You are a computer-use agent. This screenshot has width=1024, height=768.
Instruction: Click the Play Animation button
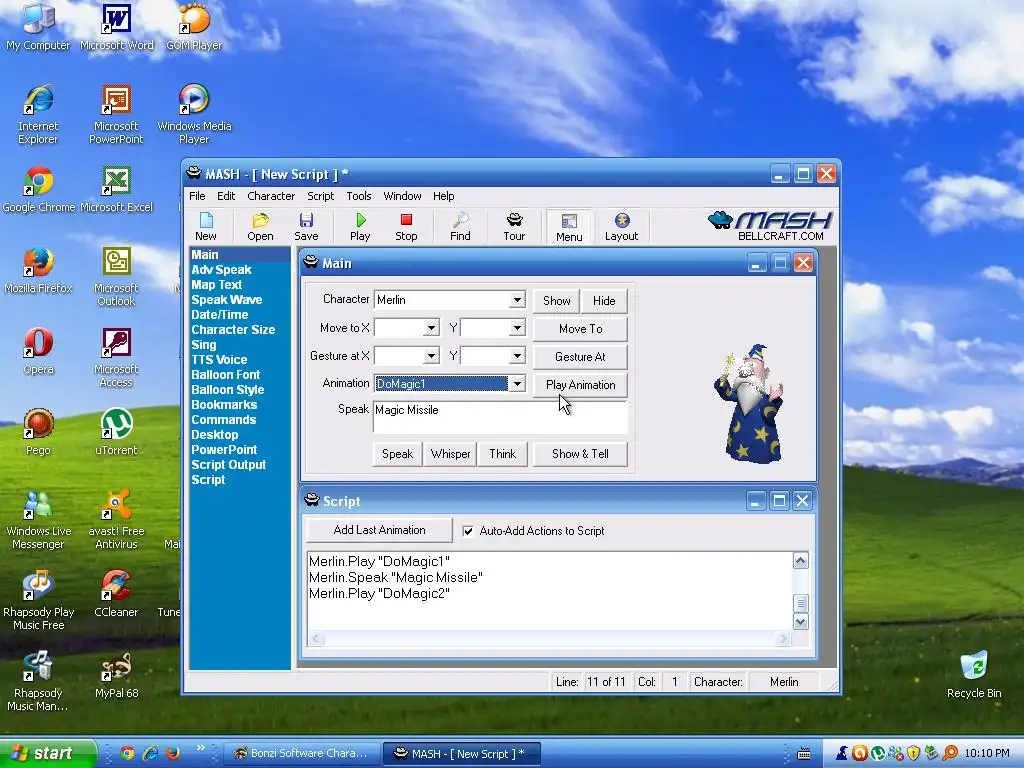click(581, 385)
